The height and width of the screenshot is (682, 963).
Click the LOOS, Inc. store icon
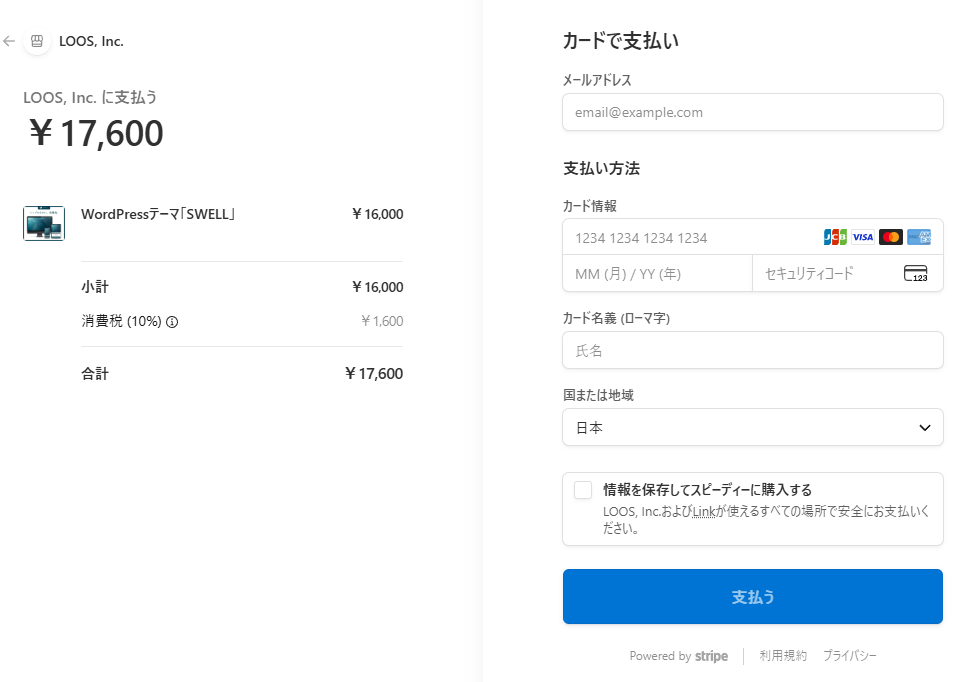tap(37, 41)
